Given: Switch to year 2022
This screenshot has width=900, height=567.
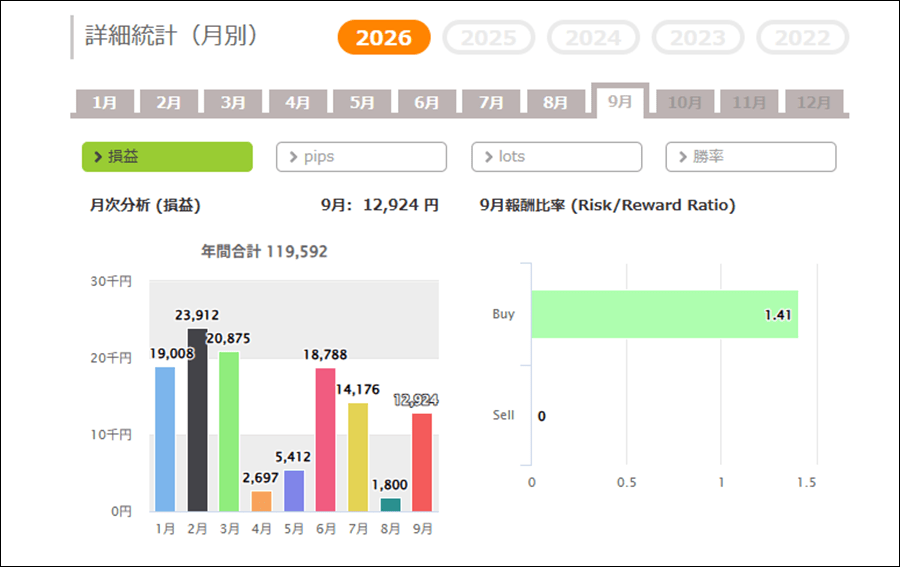Looking at the screenshot, I should 802,37.
